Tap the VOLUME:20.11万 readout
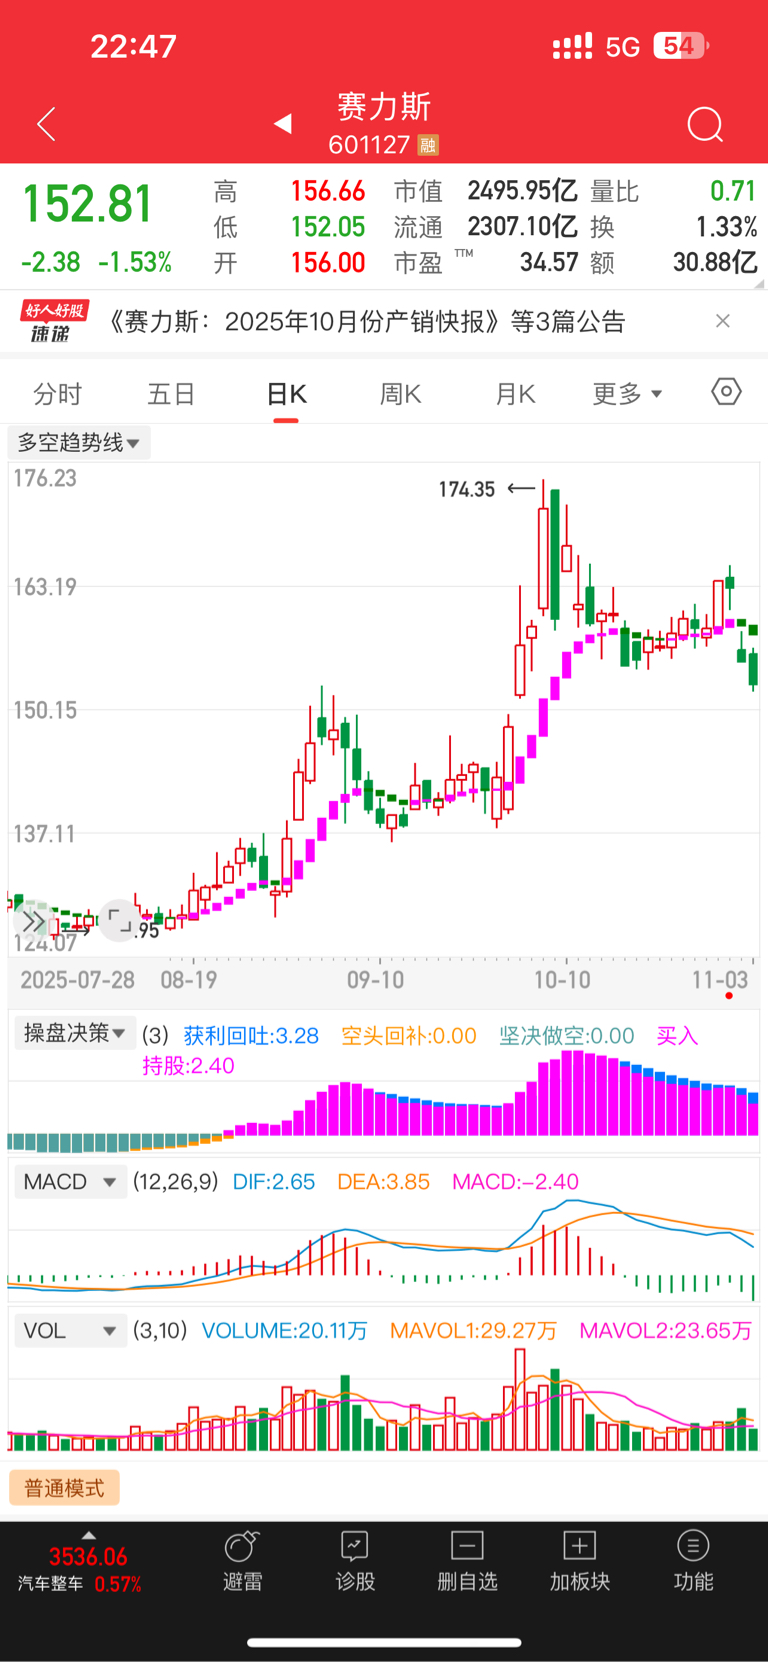The height and width of the screenshot is (1662, 768). coord(285,1331)
